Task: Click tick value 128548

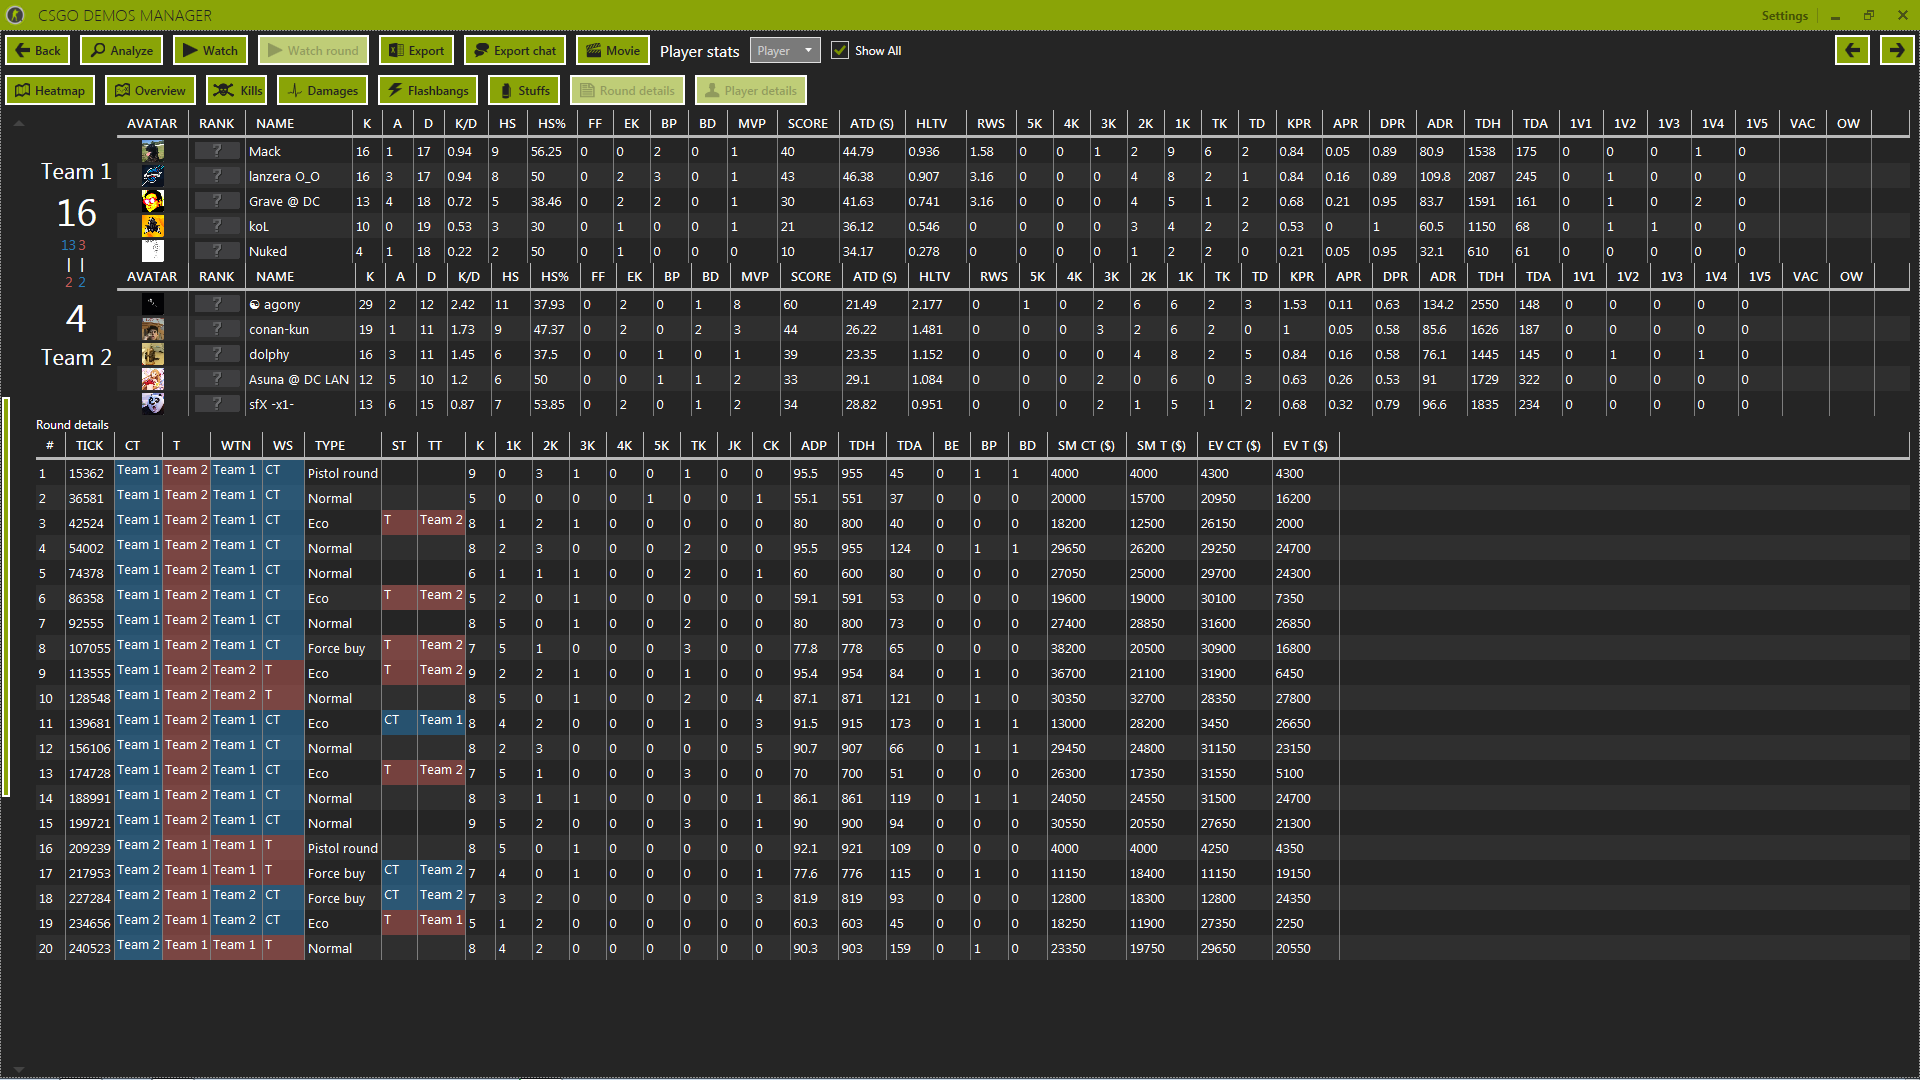Action: point(89,698)
